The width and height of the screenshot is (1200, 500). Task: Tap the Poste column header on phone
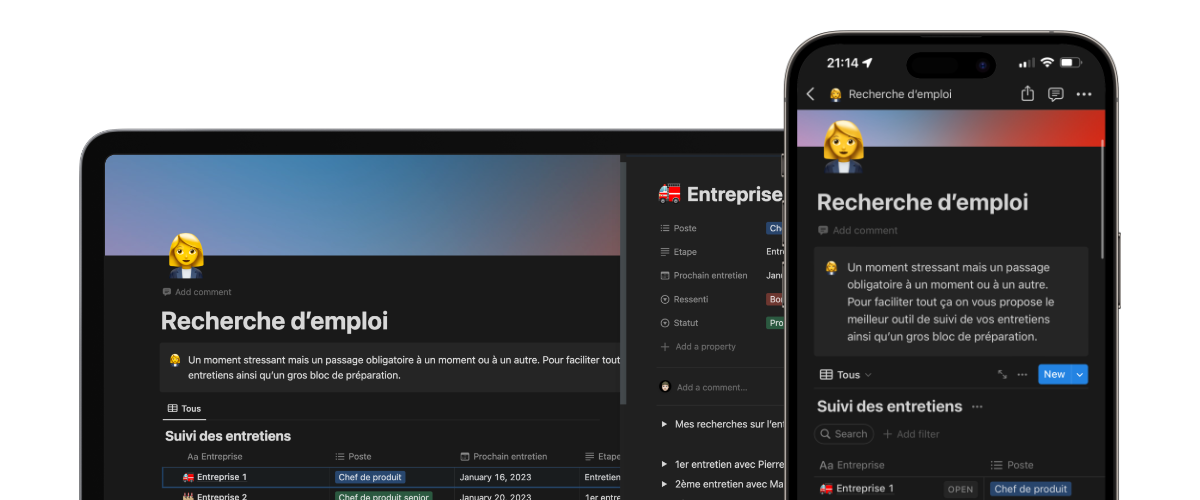(1012, 465)
